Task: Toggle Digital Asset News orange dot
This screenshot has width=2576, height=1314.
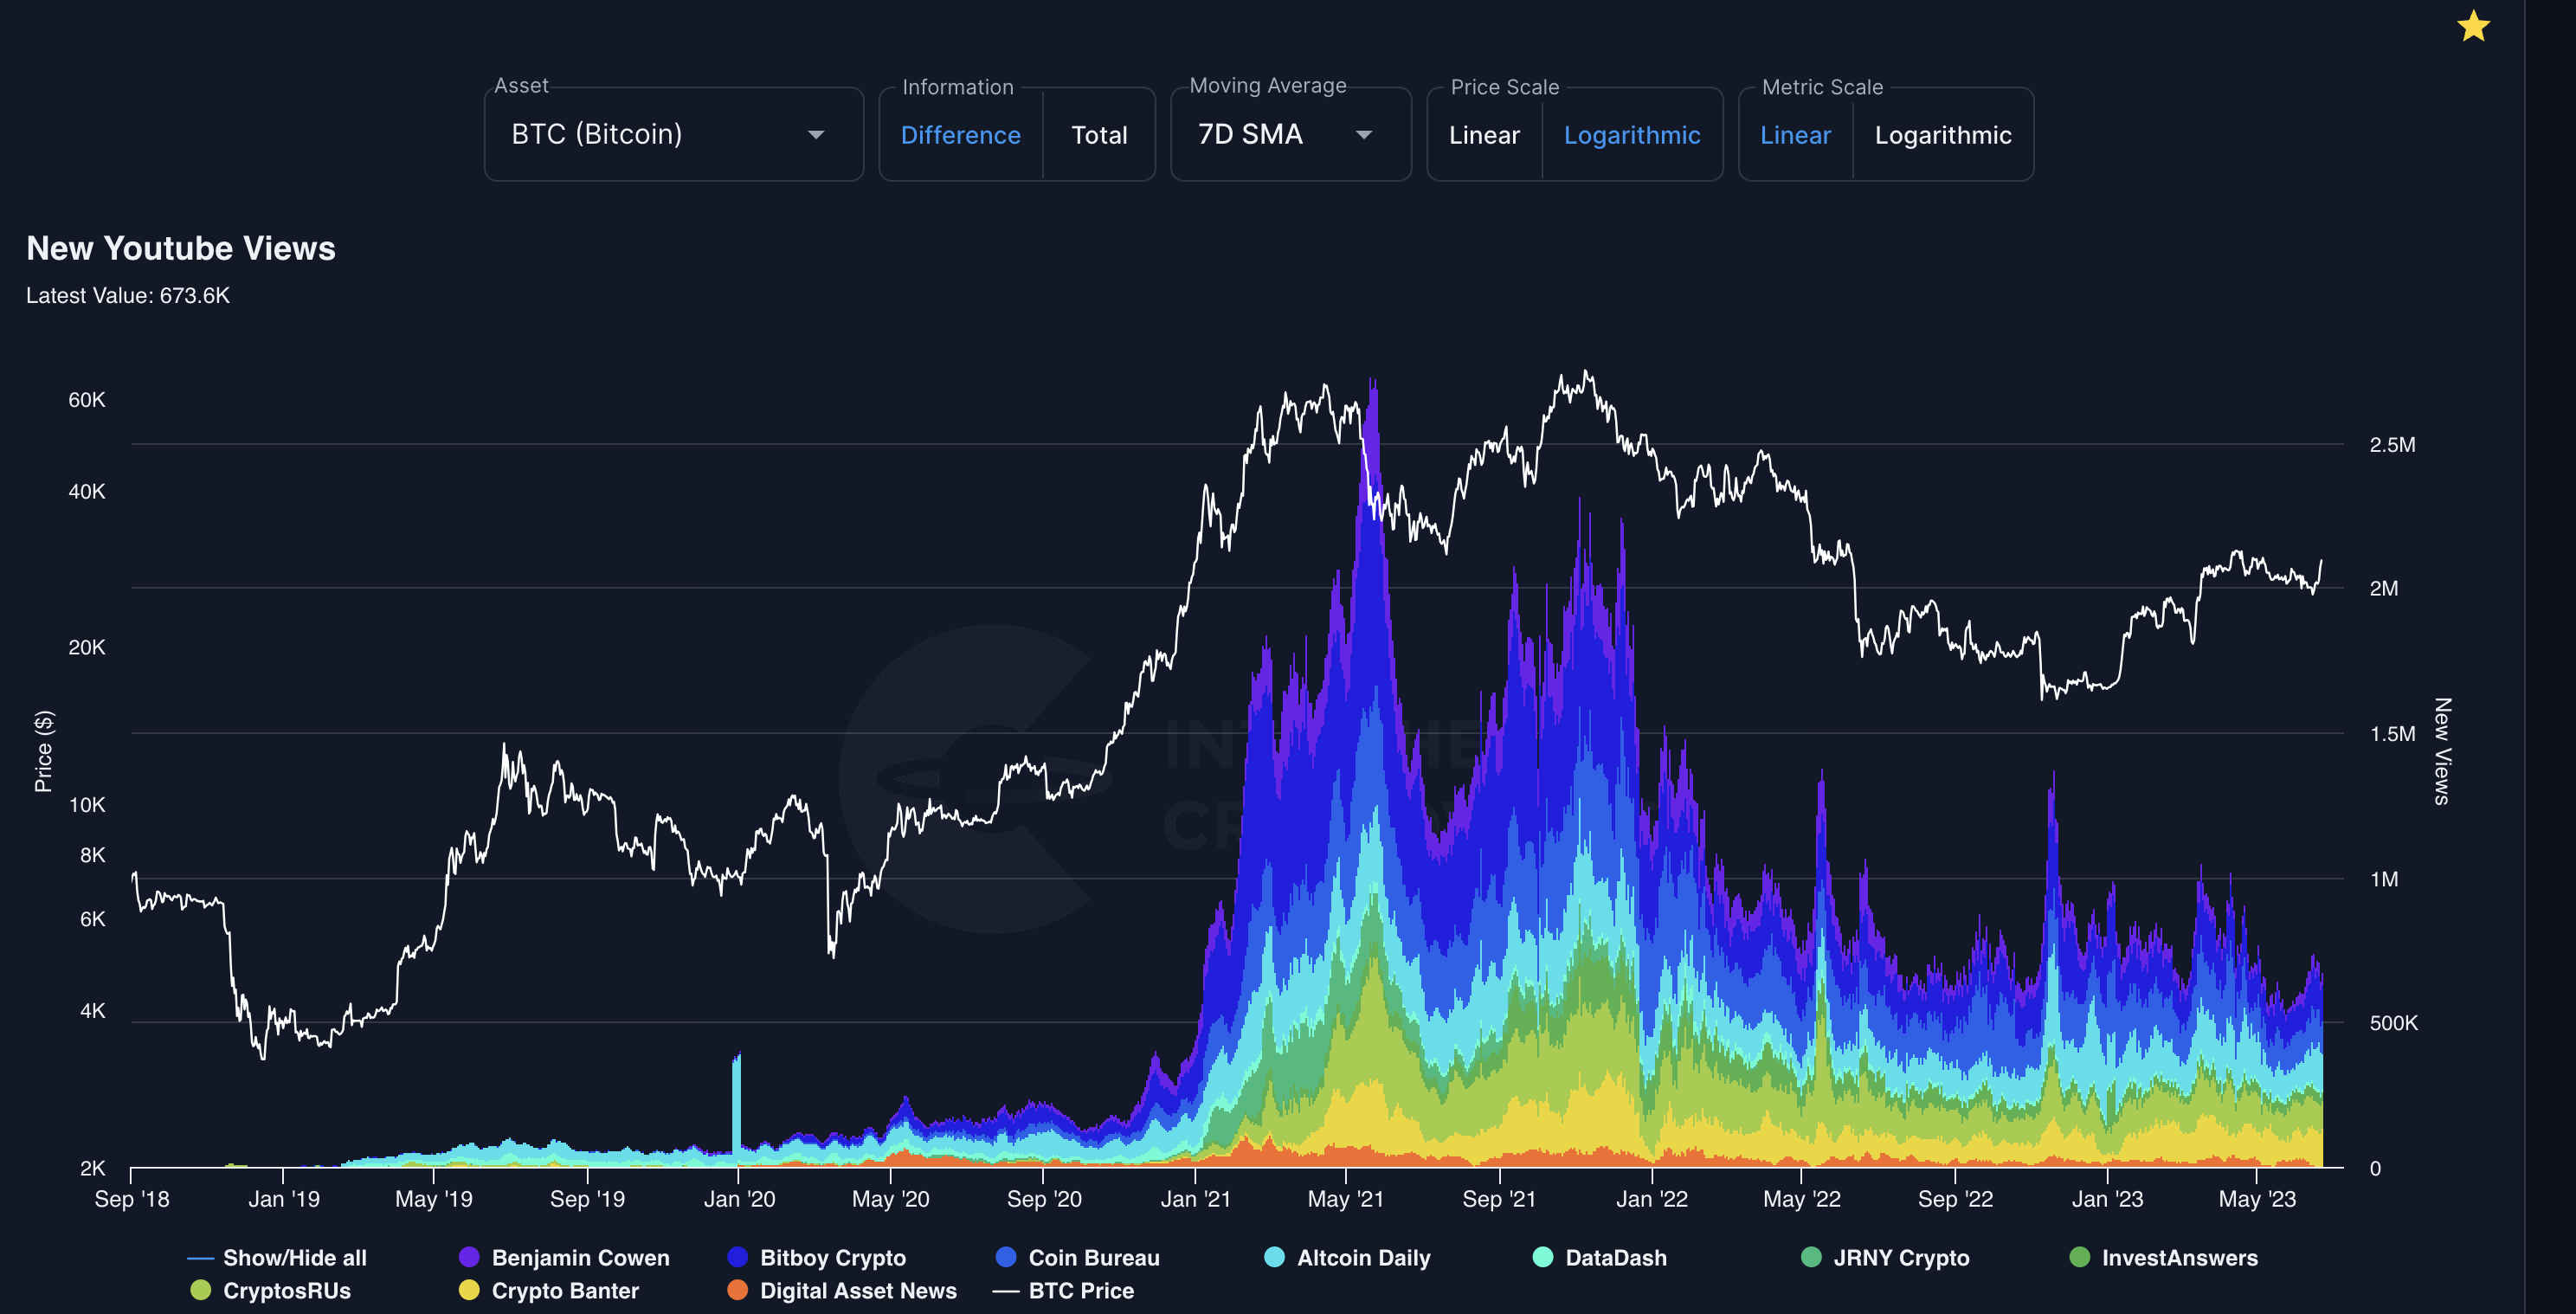Action: pyautogui.click(x=737, y=1290)
